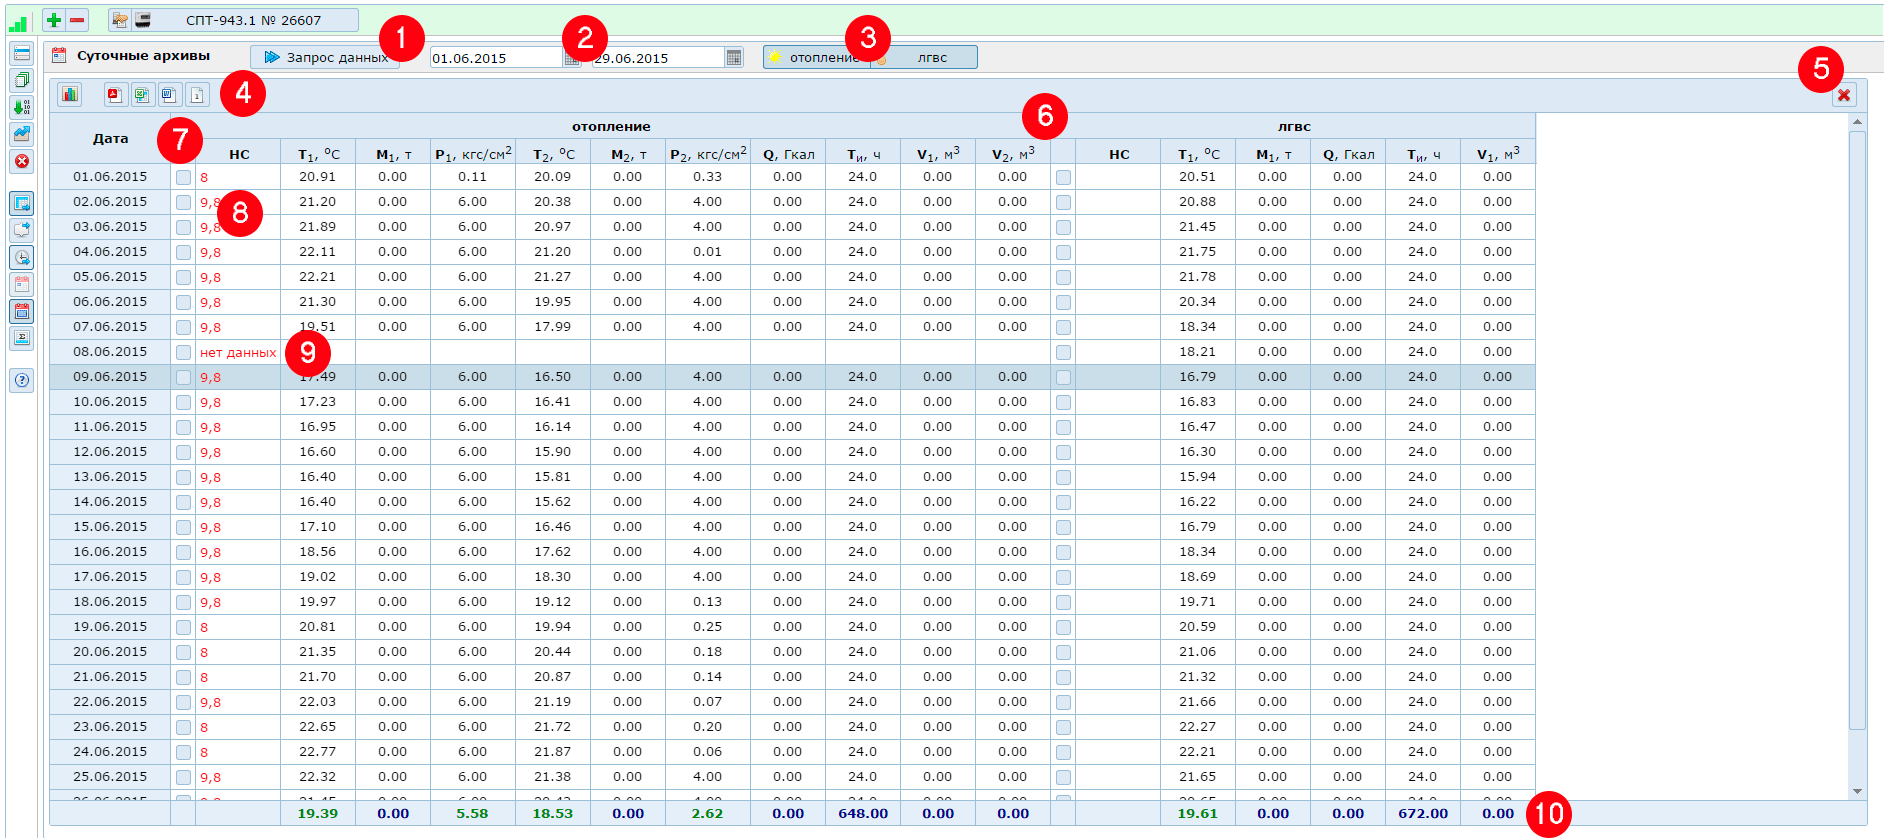
Task: Export the table to Word
Action: pyautogui.click(x=169, y=95)
